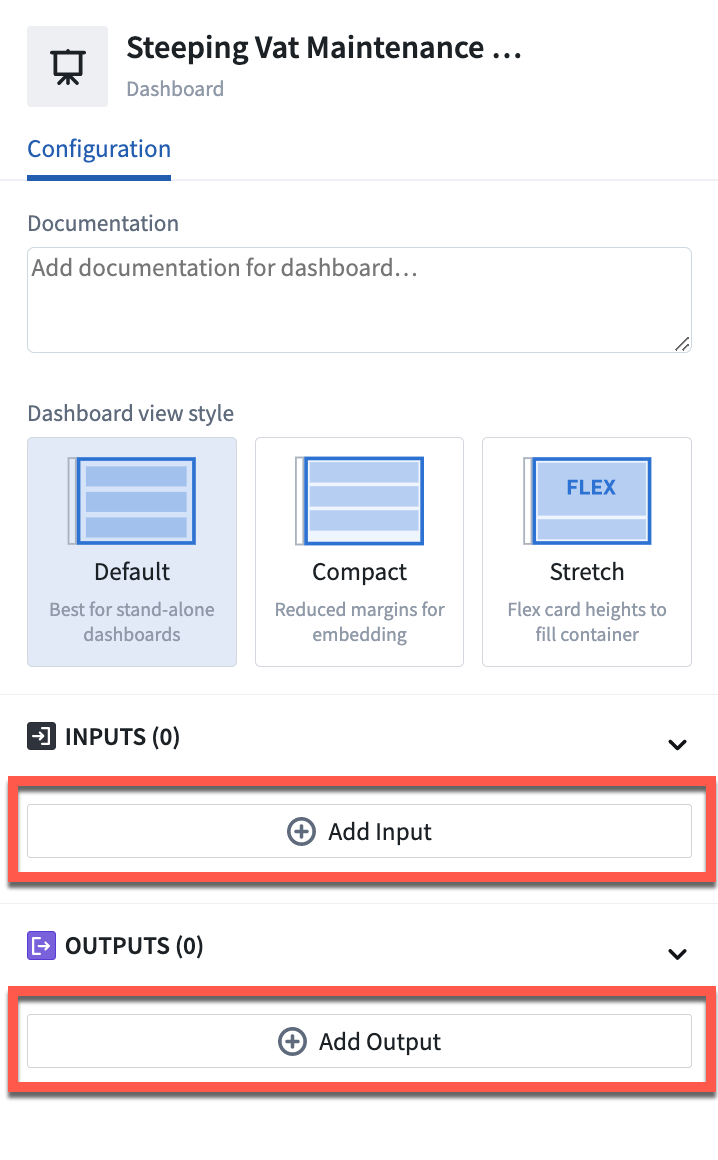Click the Steeping Vat Maintenance title
The width and height of the screenshot is (718, 1160).
[x=324, y=48]
